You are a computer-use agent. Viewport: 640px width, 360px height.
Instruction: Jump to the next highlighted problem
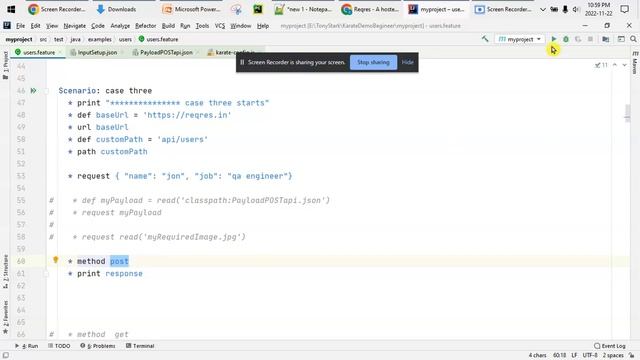[x=624, y=65]
